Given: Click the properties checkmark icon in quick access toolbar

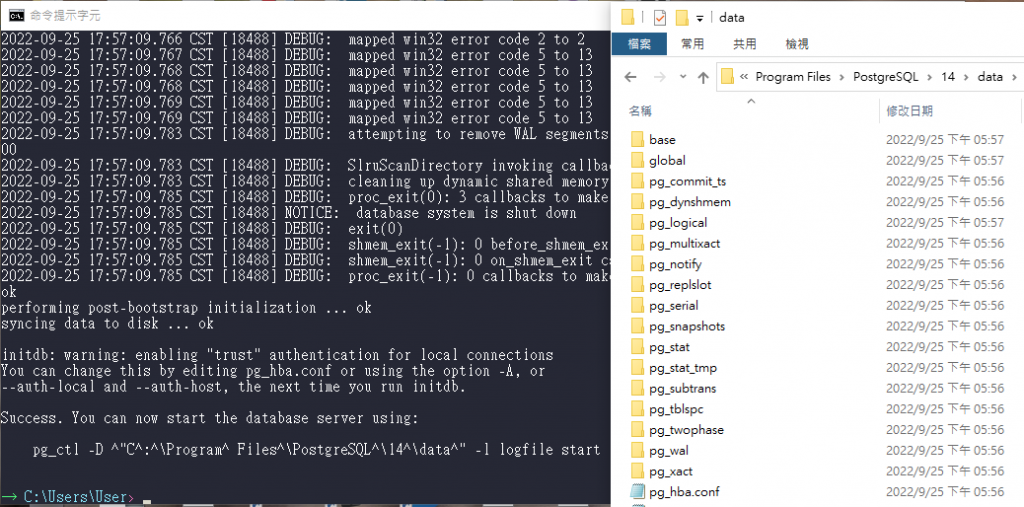Looking at the screenshot, I should pos(660,18).
